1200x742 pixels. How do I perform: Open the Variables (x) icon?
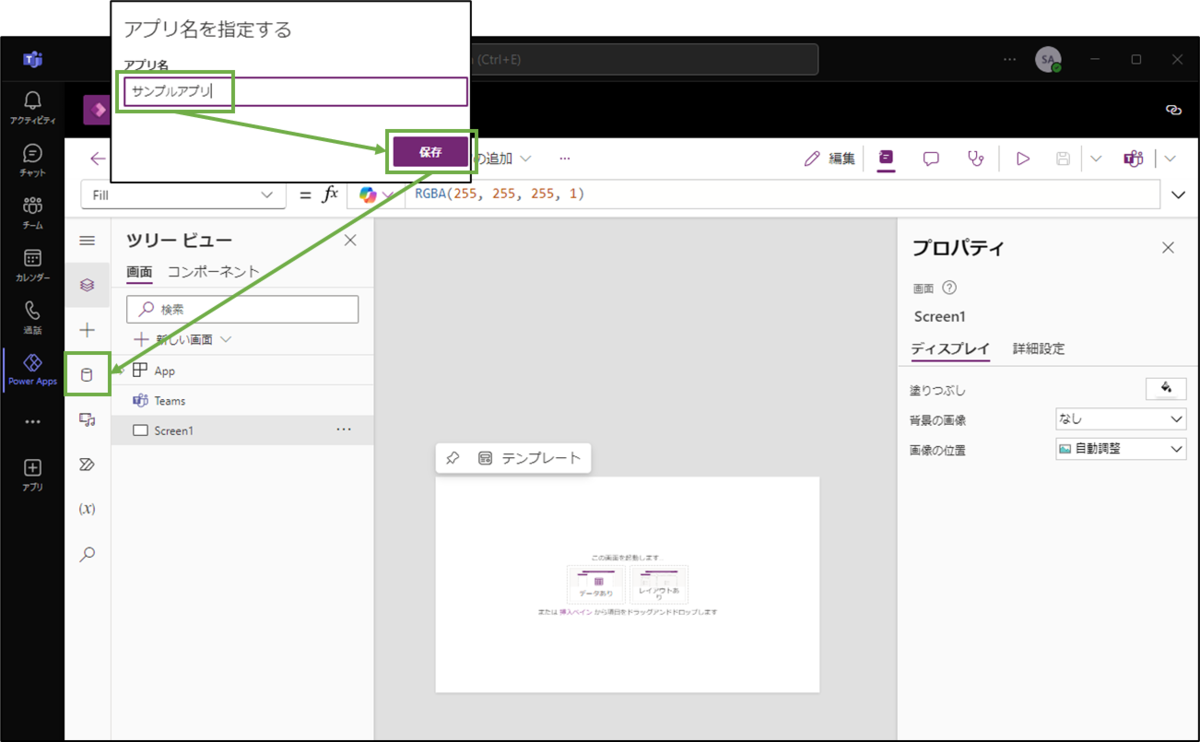[87, 509]
